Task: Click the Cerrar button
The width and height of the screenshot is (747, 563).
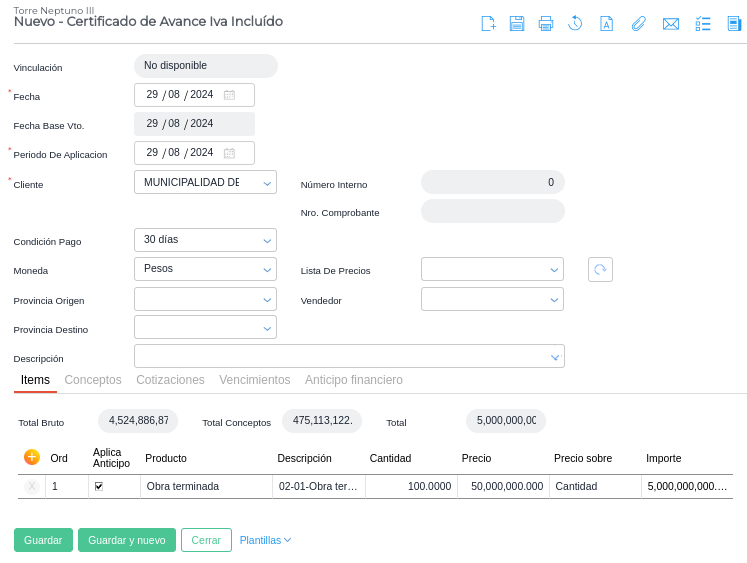Action: coord(206,540)
